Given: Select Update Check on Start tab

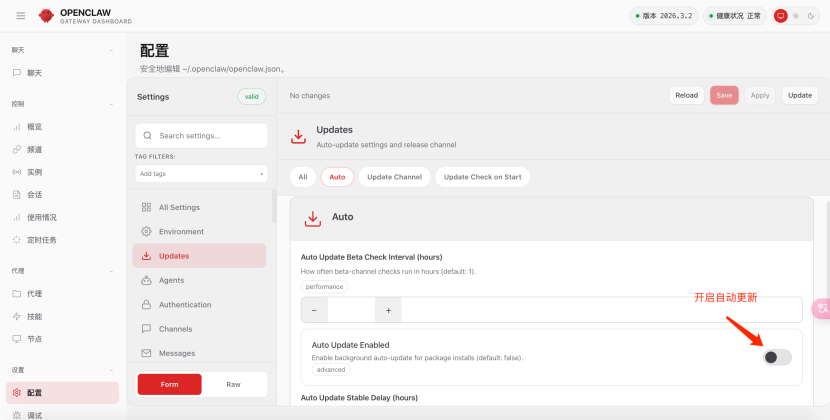Looking at the screenshot, I should pyautogui.click(x=482, y=177).
